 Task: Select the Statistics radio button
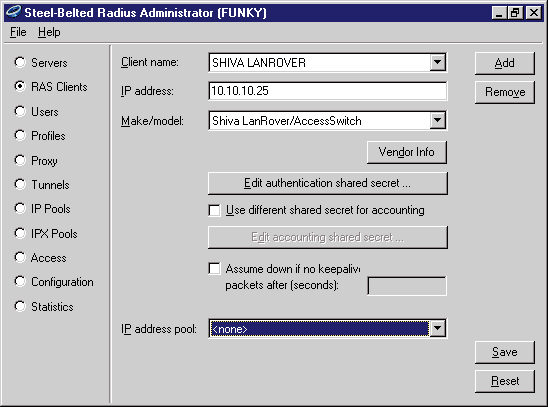[20, 306]
